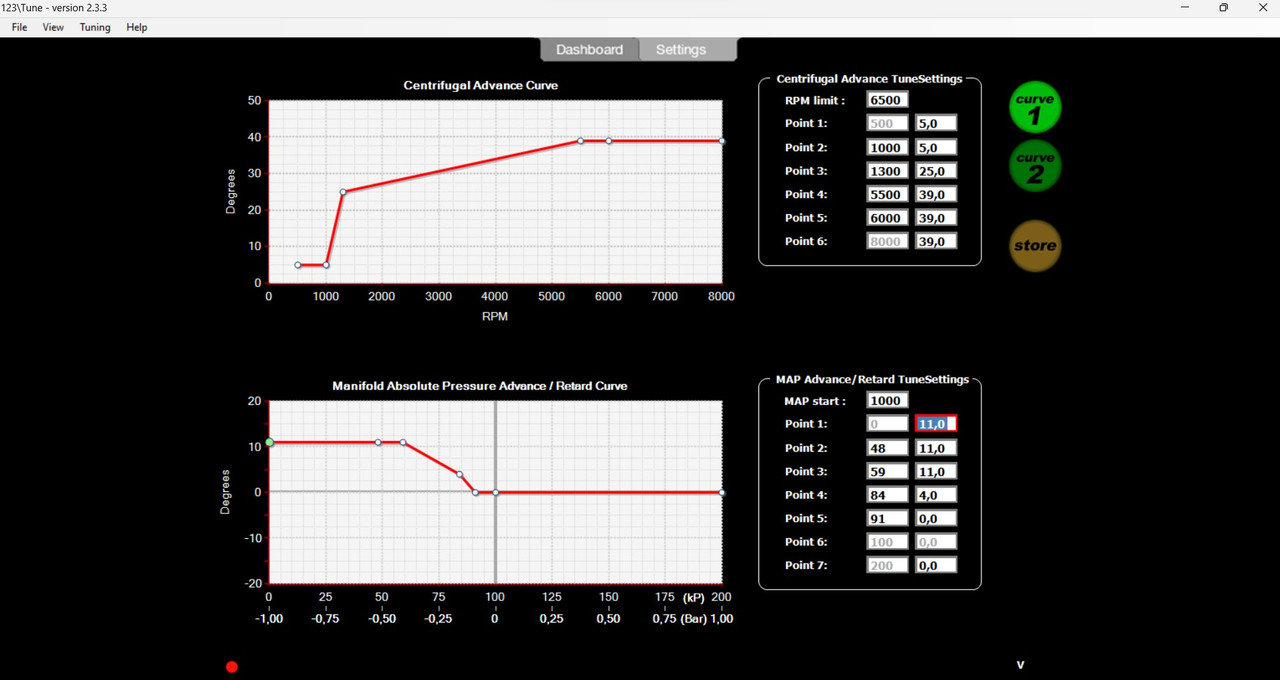Viewport: 1280px width, 680px height.
Task: Edit MAP Point 4 pressure 84 field
Action: [x=887, y=494]
